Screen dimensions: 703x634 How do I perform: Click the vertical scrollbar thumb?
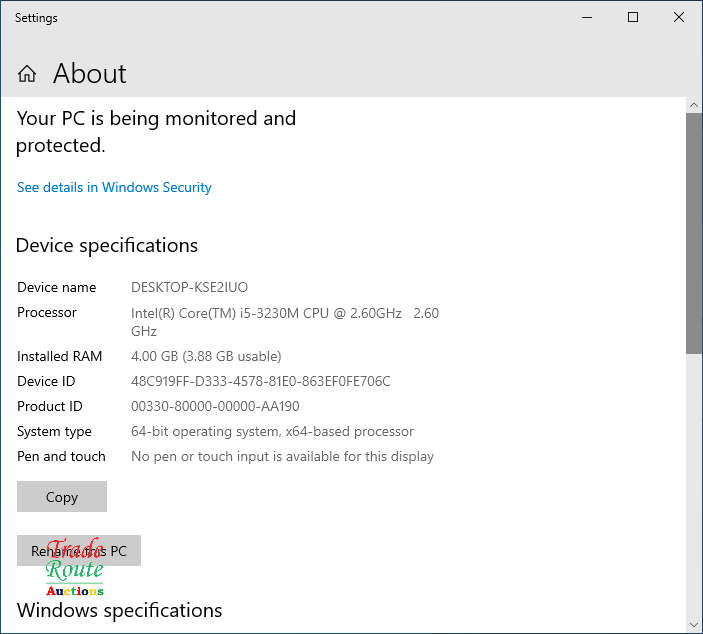point(694,230)
